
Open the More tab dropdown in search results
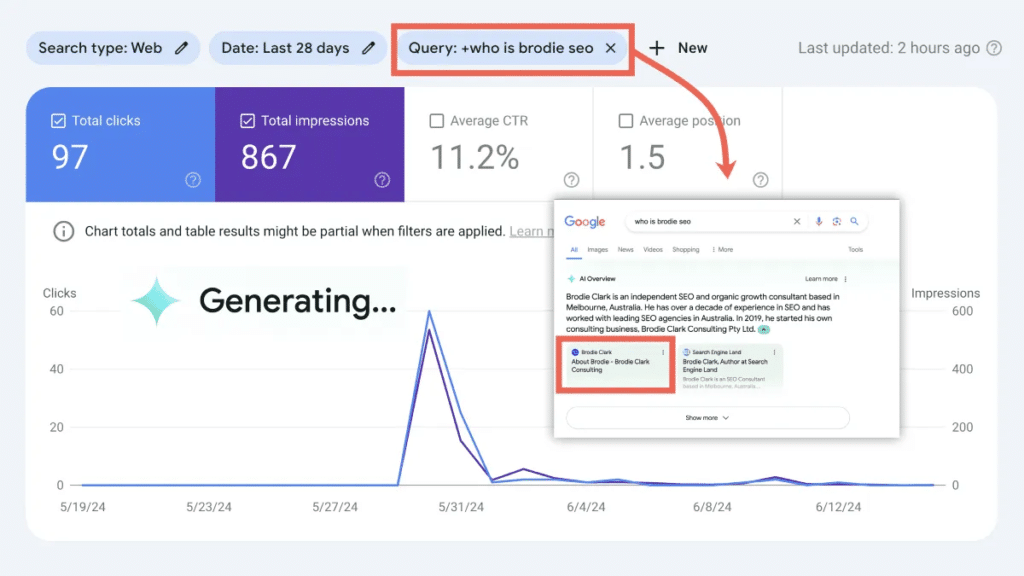tap(723, 249)
